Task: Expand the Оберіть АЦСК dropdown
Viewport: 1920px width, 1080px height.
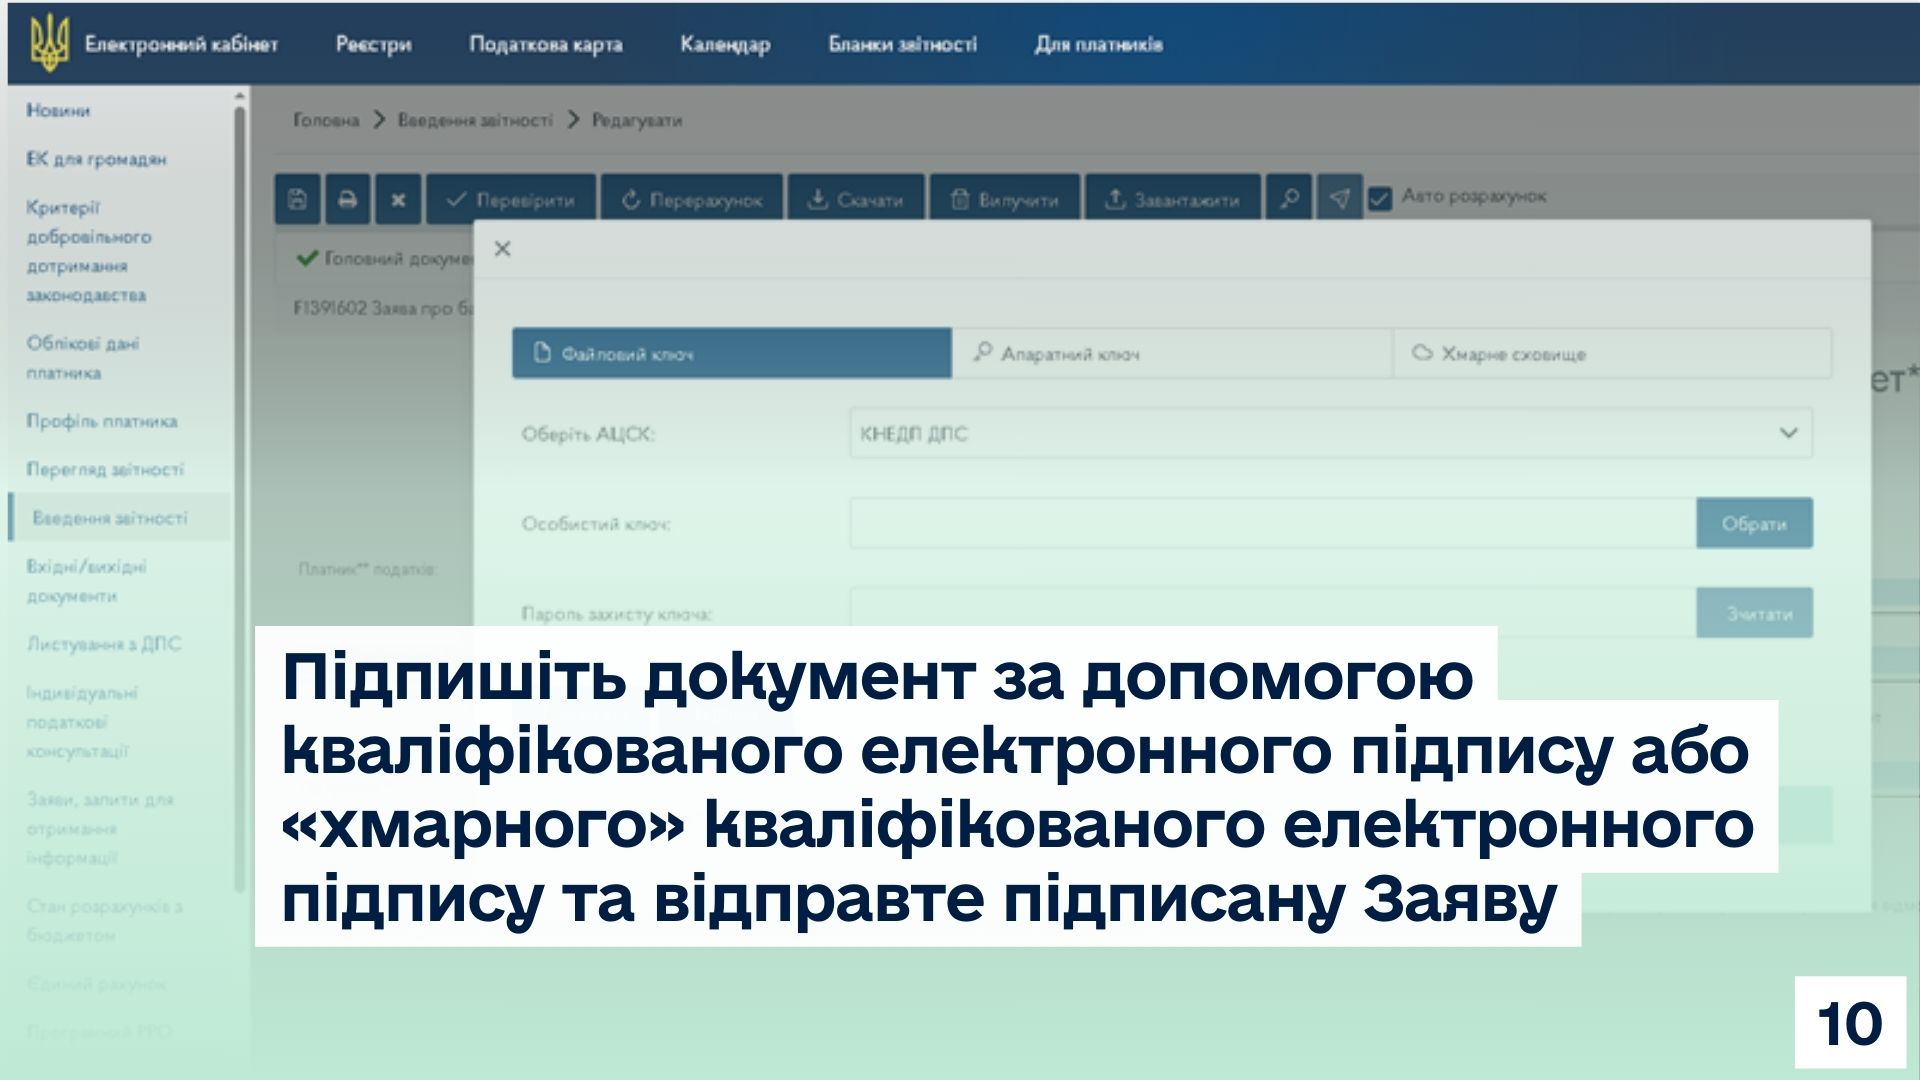Action: (x=1330, y=434)
